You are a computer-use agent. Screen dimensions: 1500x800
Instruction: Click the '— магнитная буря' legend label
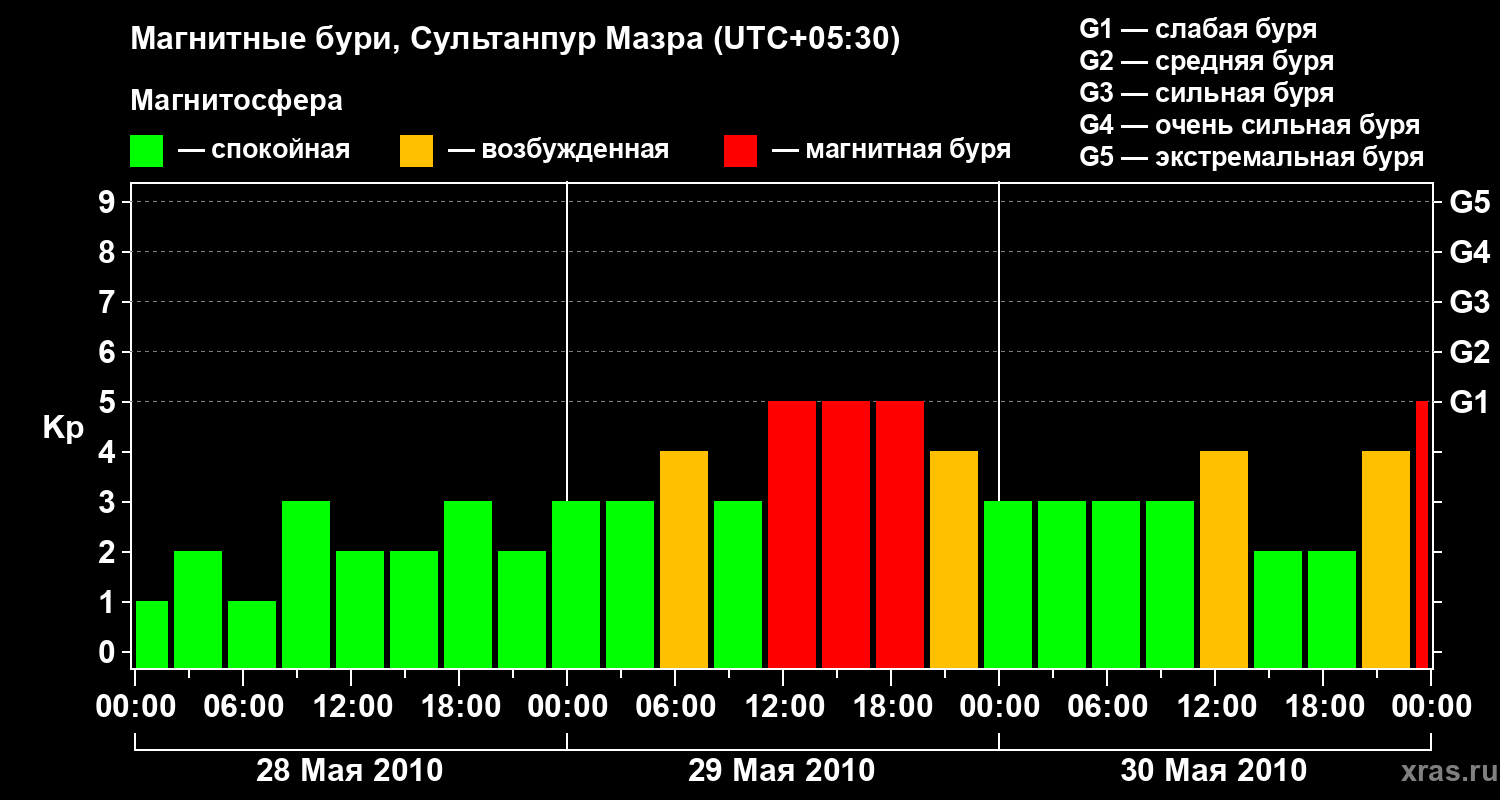click(x=891, y=150)
